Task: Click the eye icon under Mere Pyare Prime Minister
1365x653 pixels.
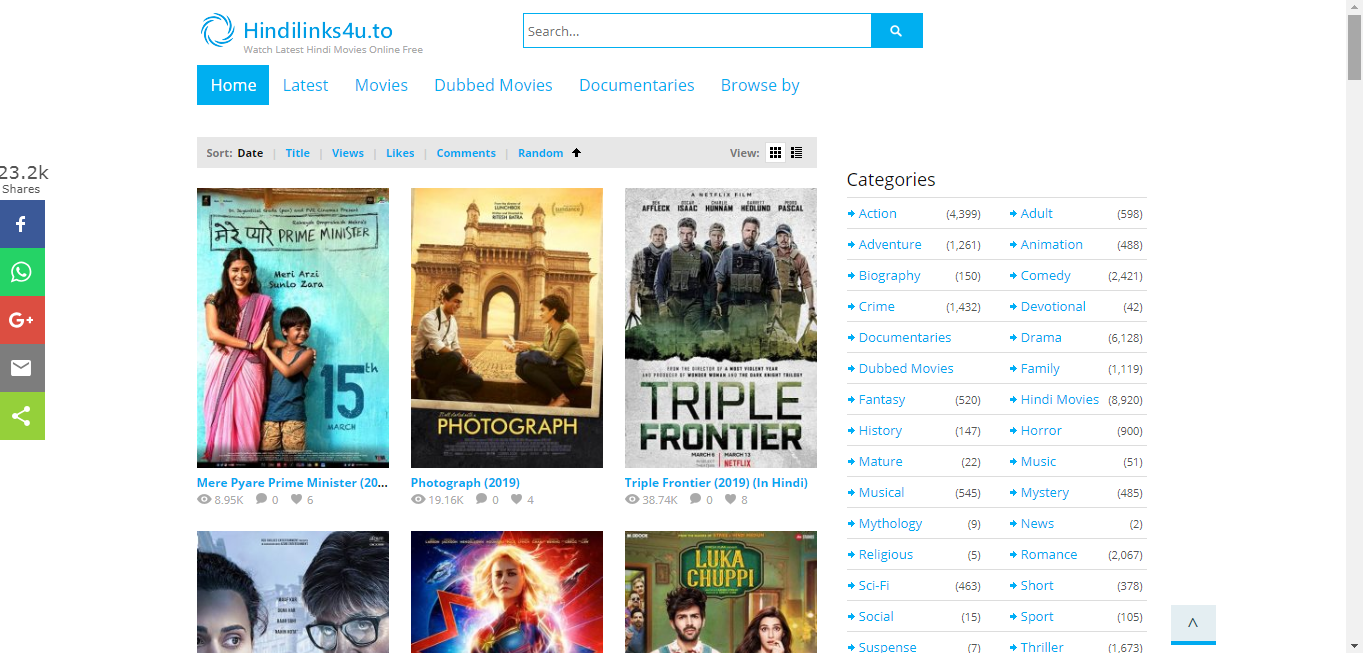Action: [204, 499]
